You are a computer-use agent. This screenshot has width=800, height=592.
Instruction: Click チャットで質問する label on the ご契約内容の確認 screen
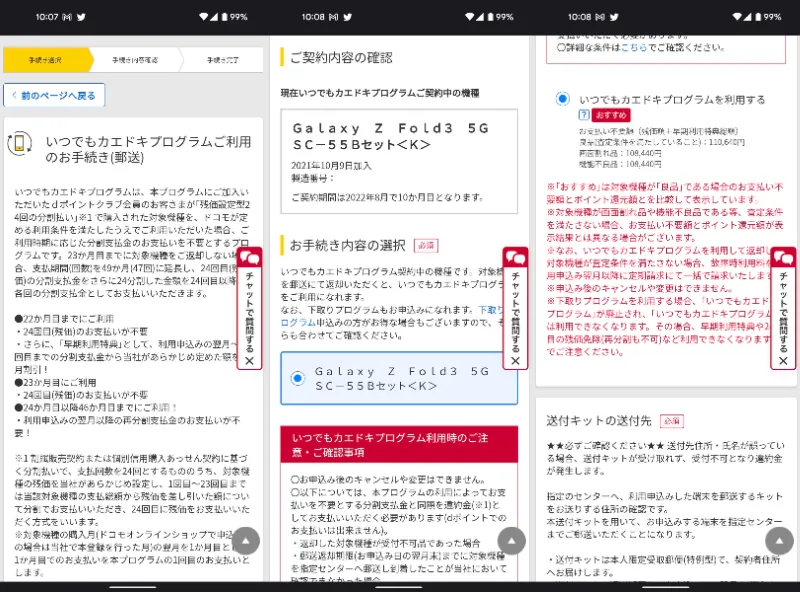coord(515,312)
